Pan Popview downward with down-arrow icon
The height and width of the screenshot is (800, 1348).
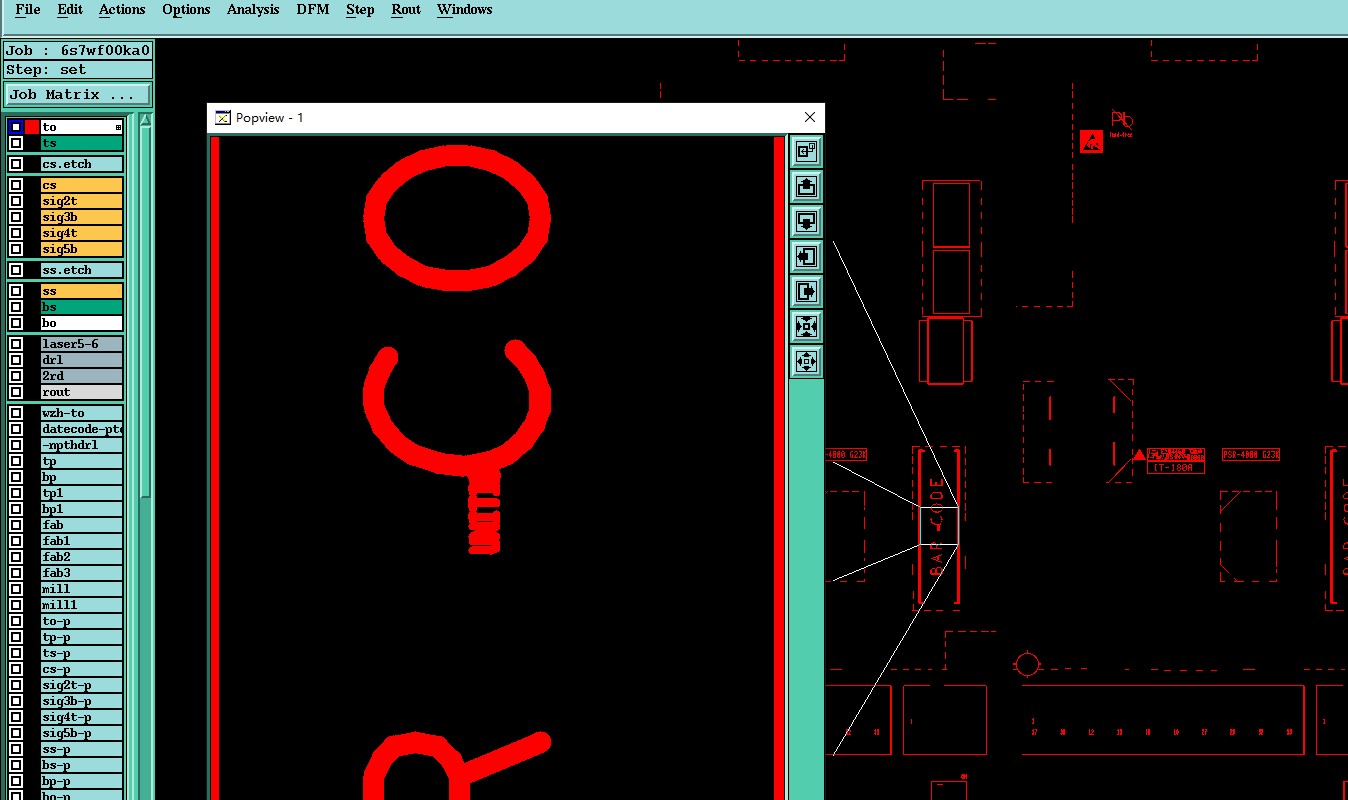[x=806, y=221]
